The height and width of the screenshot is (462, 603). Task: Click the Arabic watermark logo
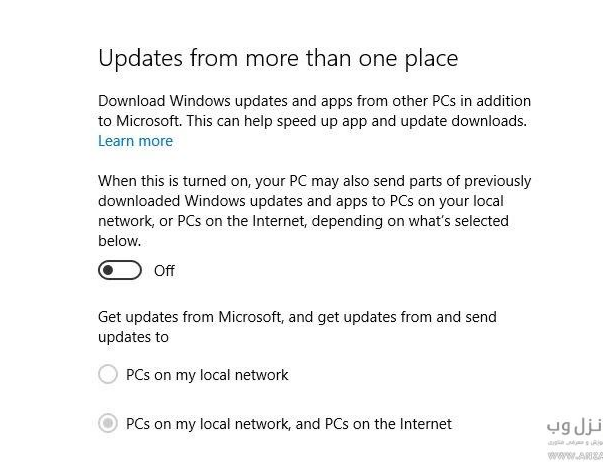(574, 427)
